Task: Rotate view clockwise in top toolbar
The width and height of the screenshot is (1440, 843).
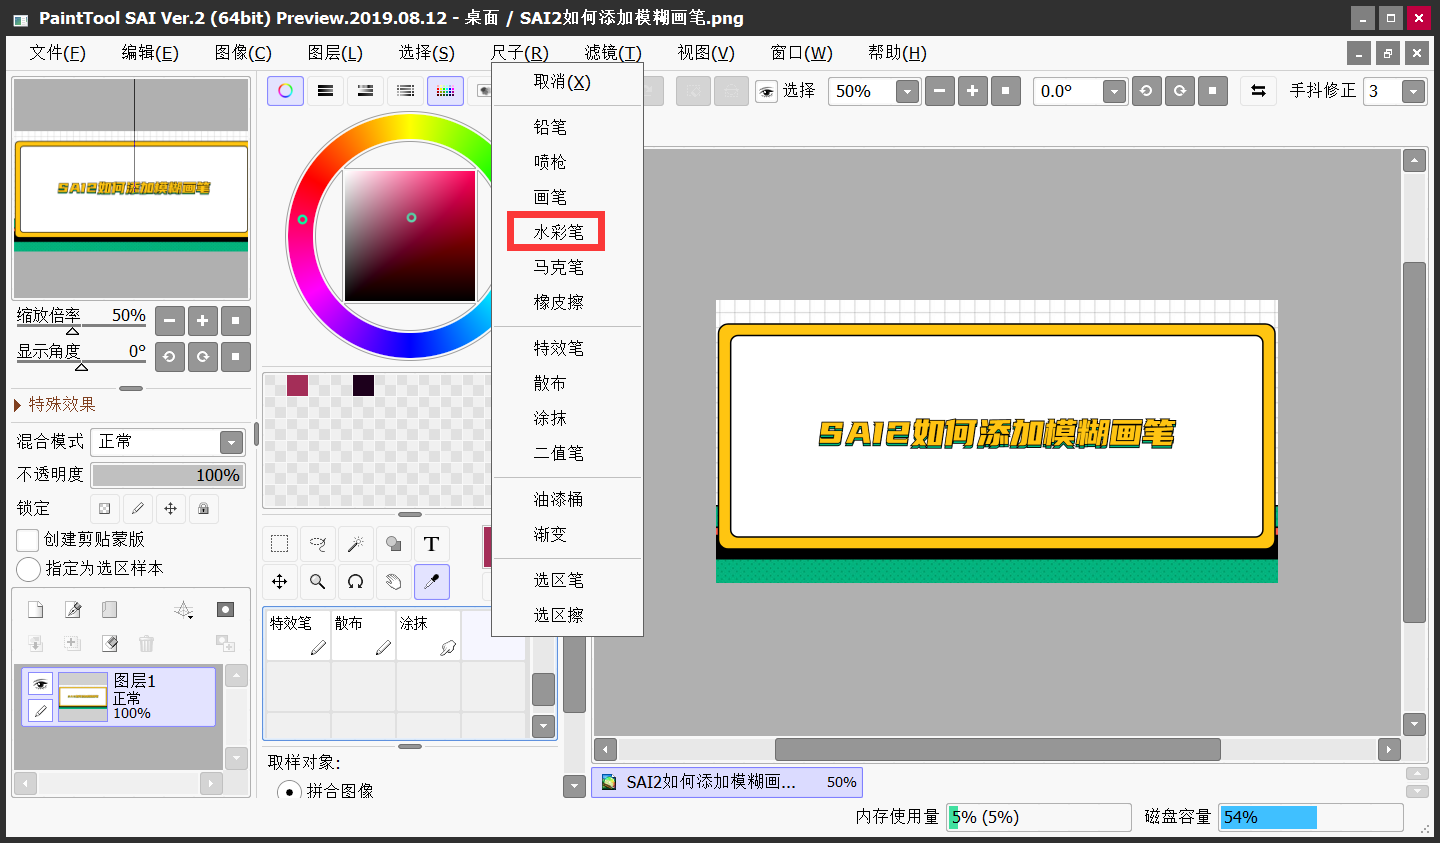Action: tap(1180, 91)
